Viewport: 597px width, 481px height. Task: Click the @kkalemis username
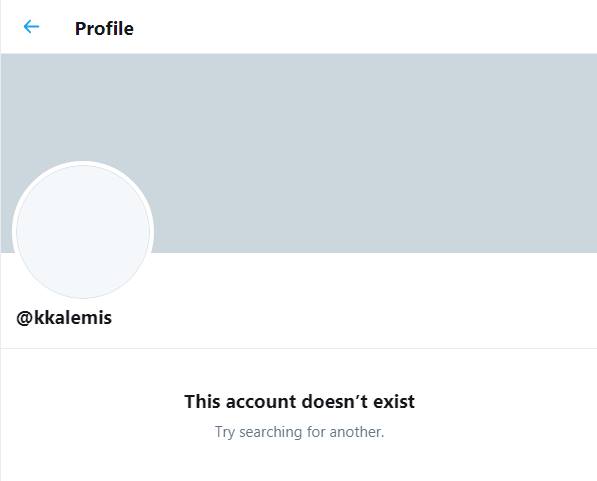tap(64, 318)
